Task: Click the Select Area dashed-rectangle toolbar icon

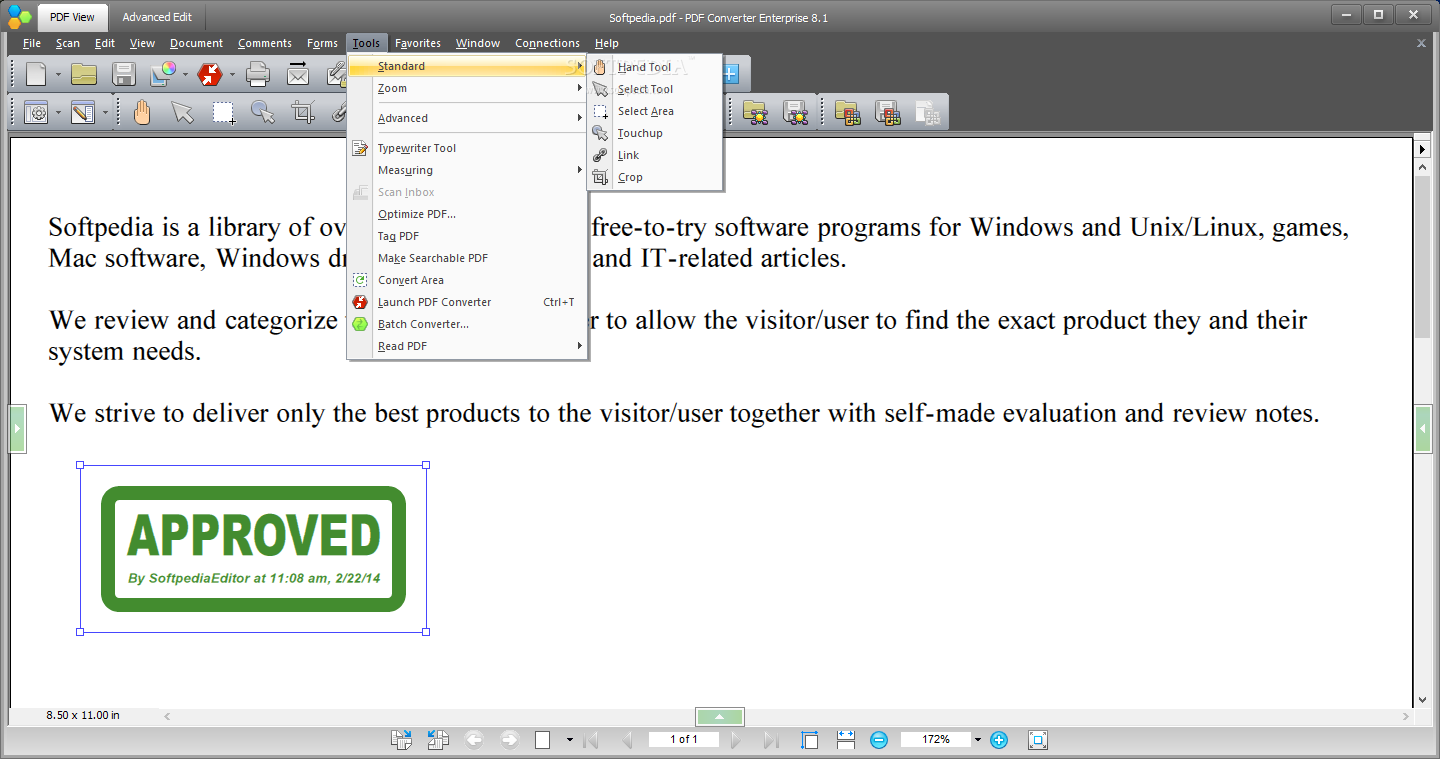Action: click(x=224, y=112)
